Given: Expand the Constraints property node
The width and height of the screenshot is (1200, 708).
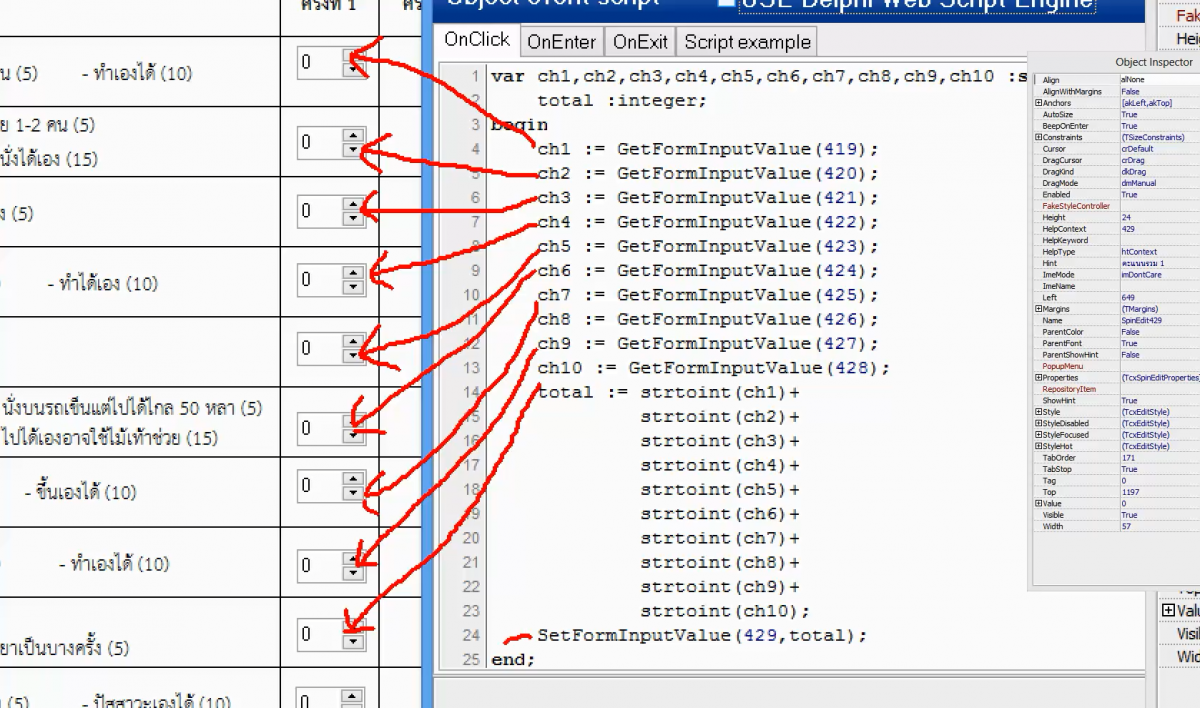Looking at the screenshot, I should [1039, 137].
